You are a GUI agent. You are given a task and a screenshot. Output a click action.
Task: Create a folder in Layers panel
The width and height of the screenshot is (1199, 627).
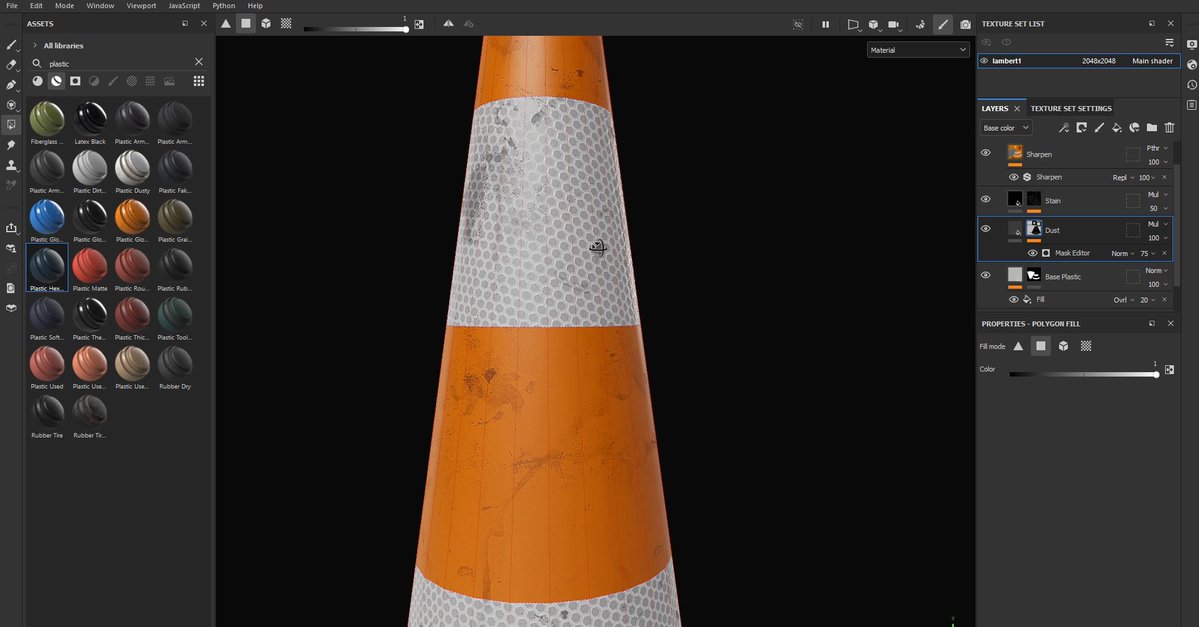[1152, 128]
